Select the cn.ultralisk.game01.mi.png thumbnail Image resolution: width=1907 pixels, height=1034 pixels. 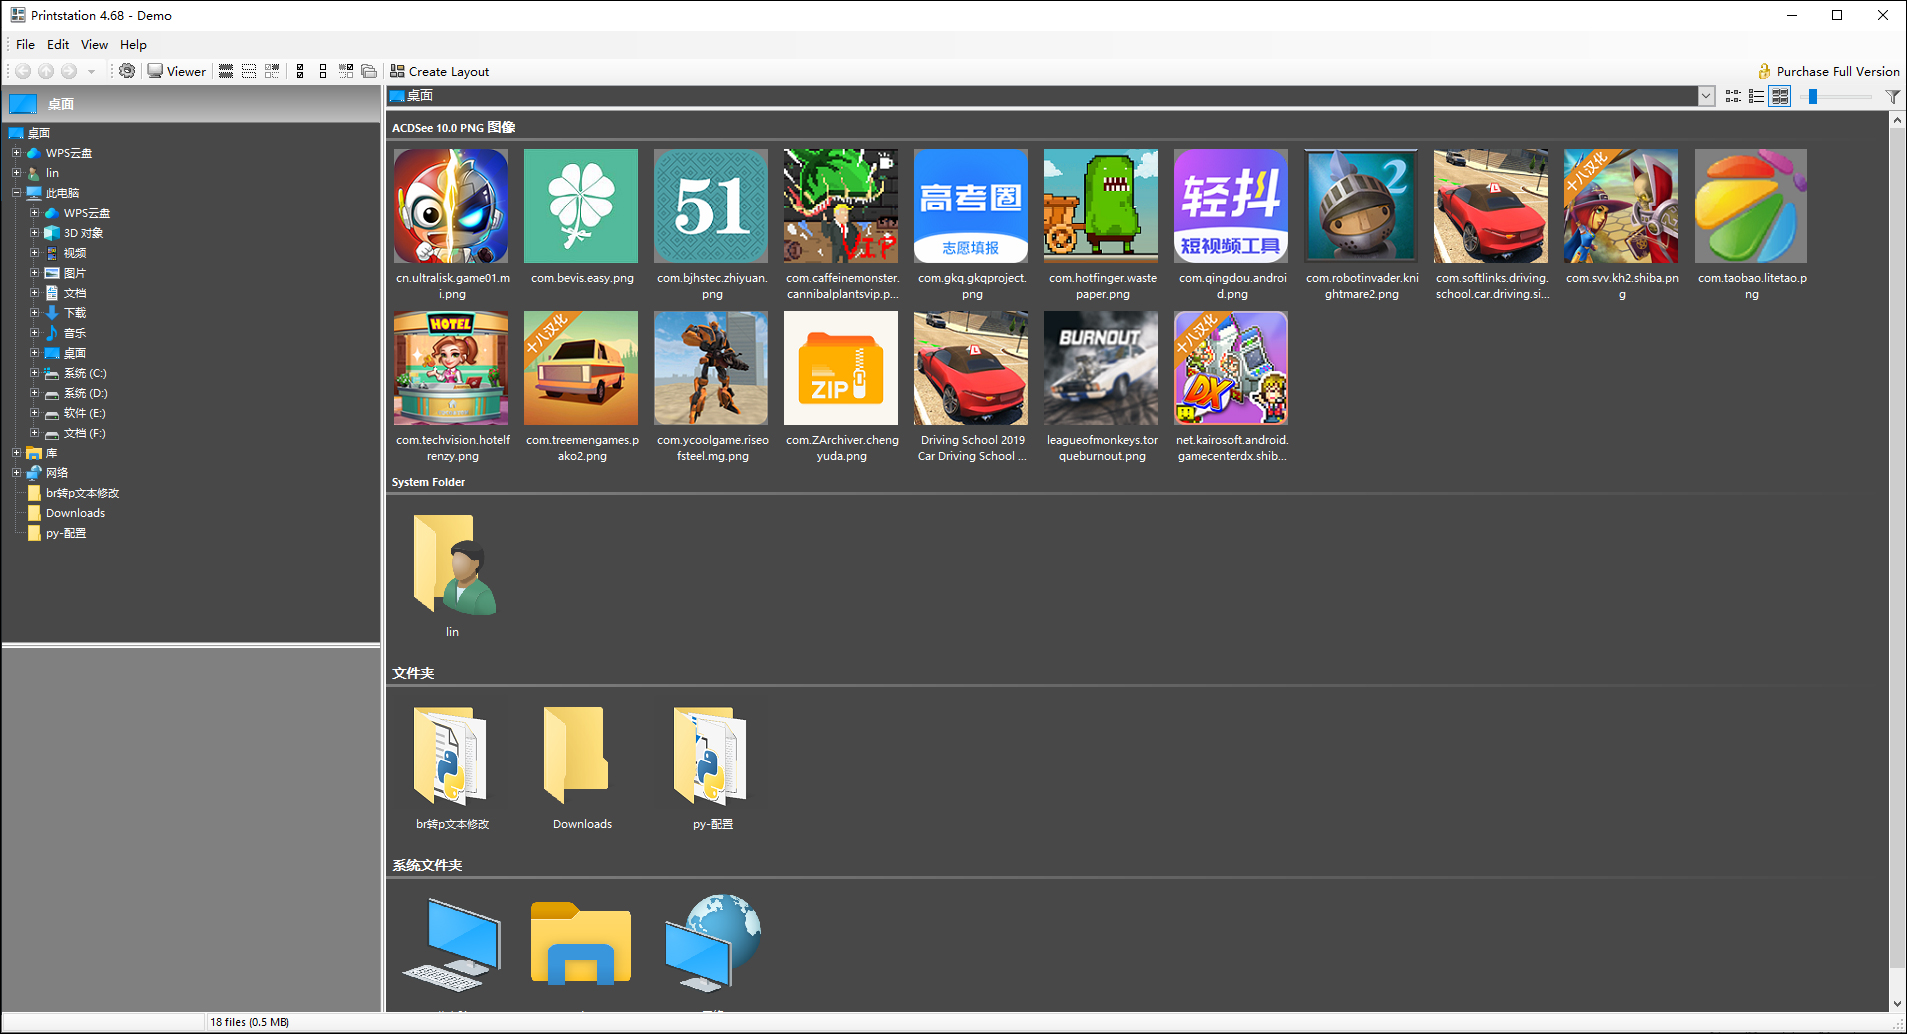(x=451, y=206)
